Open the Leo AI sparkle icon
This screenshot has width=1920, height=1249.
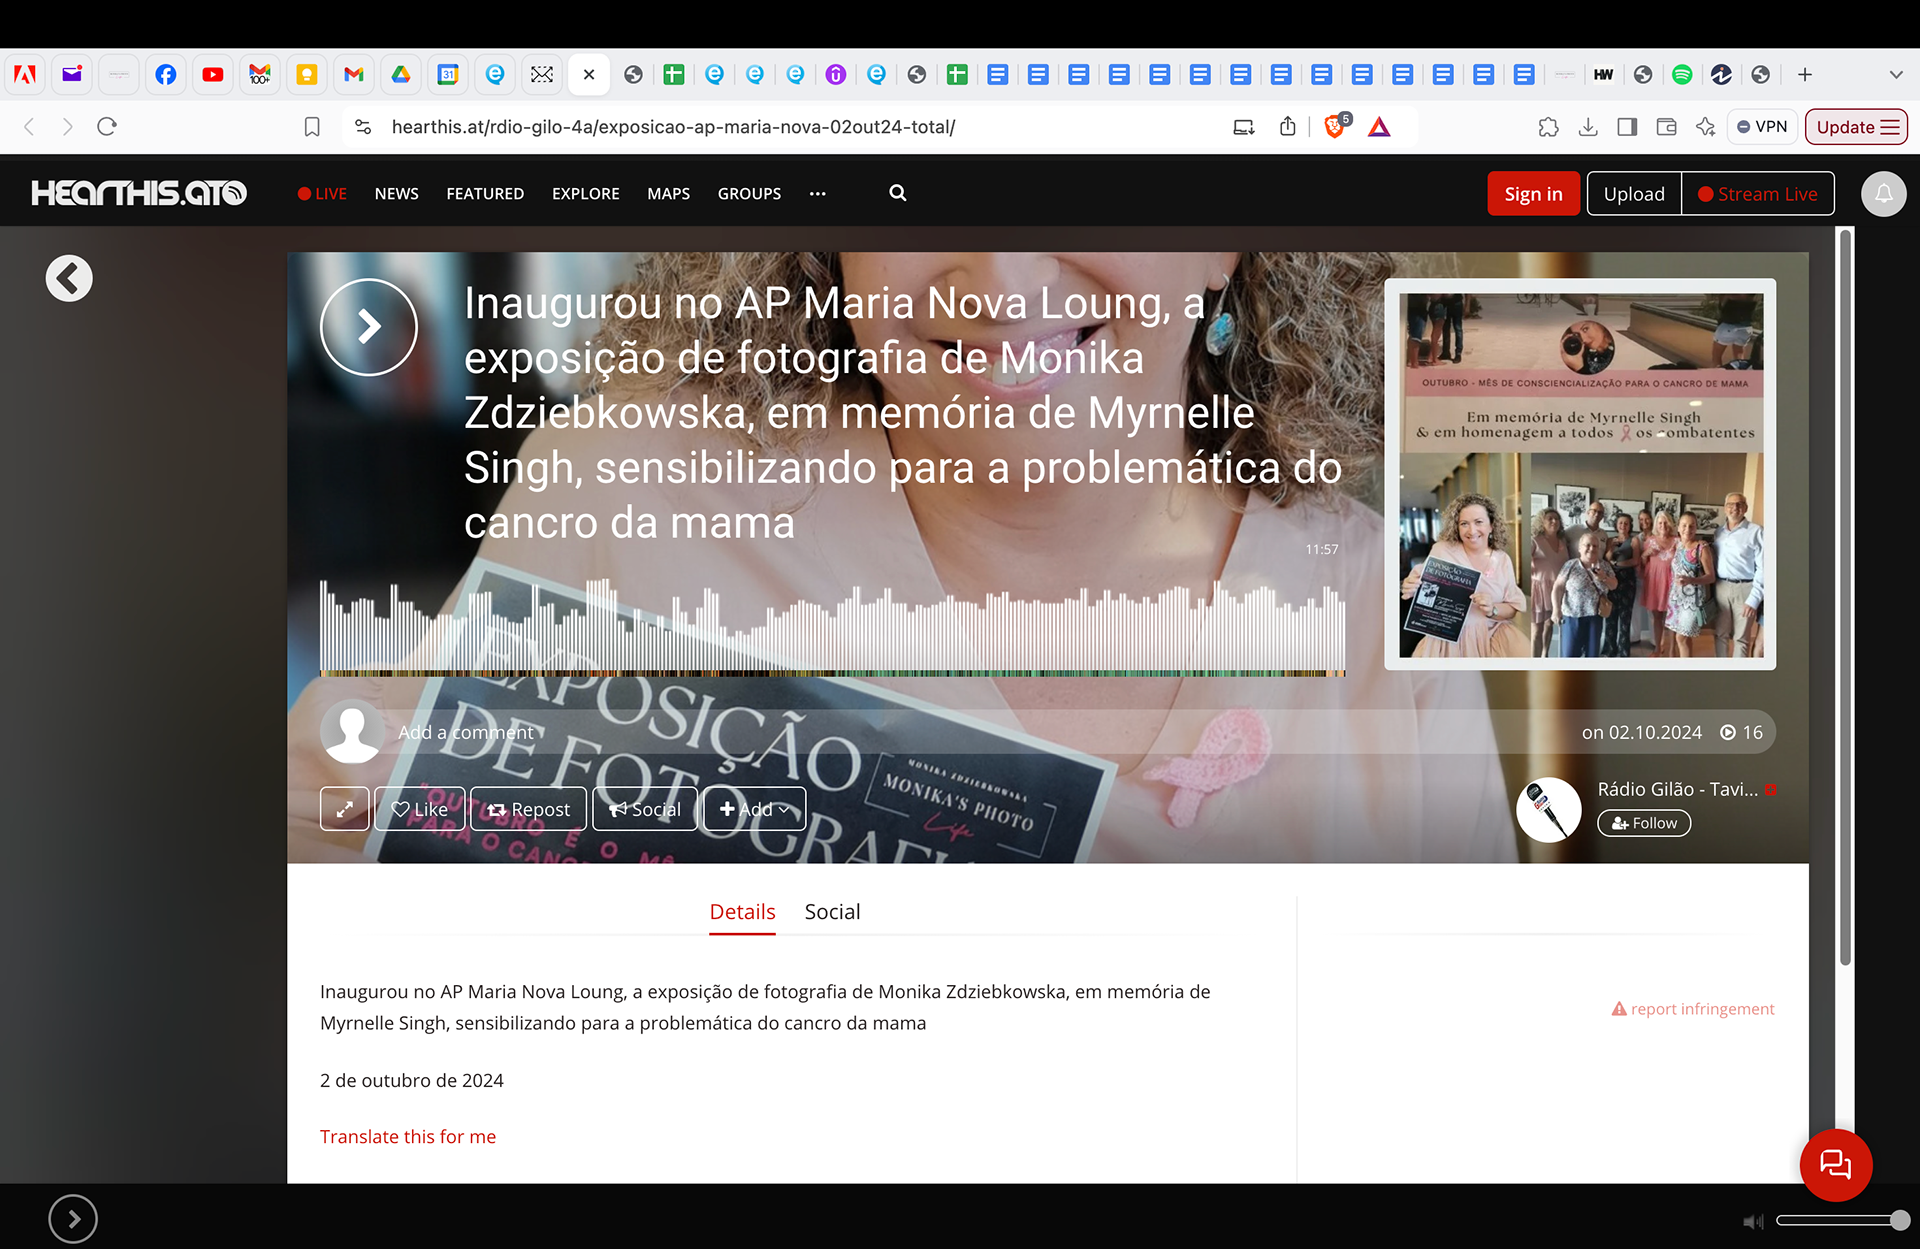[1706, 127]
